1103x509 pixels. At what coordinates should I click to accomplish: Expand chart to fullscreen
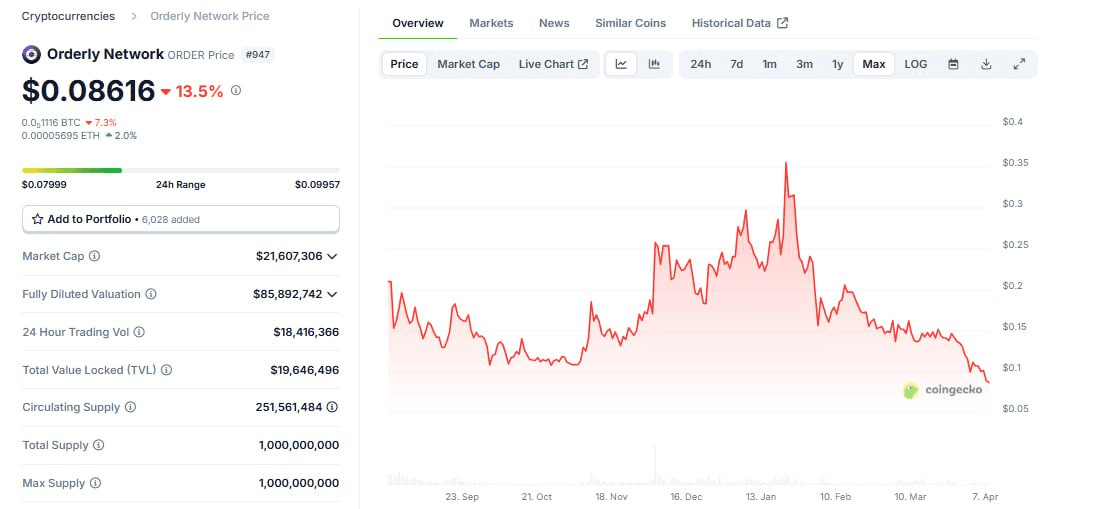pyautogui.click(x=1019, y=64)
